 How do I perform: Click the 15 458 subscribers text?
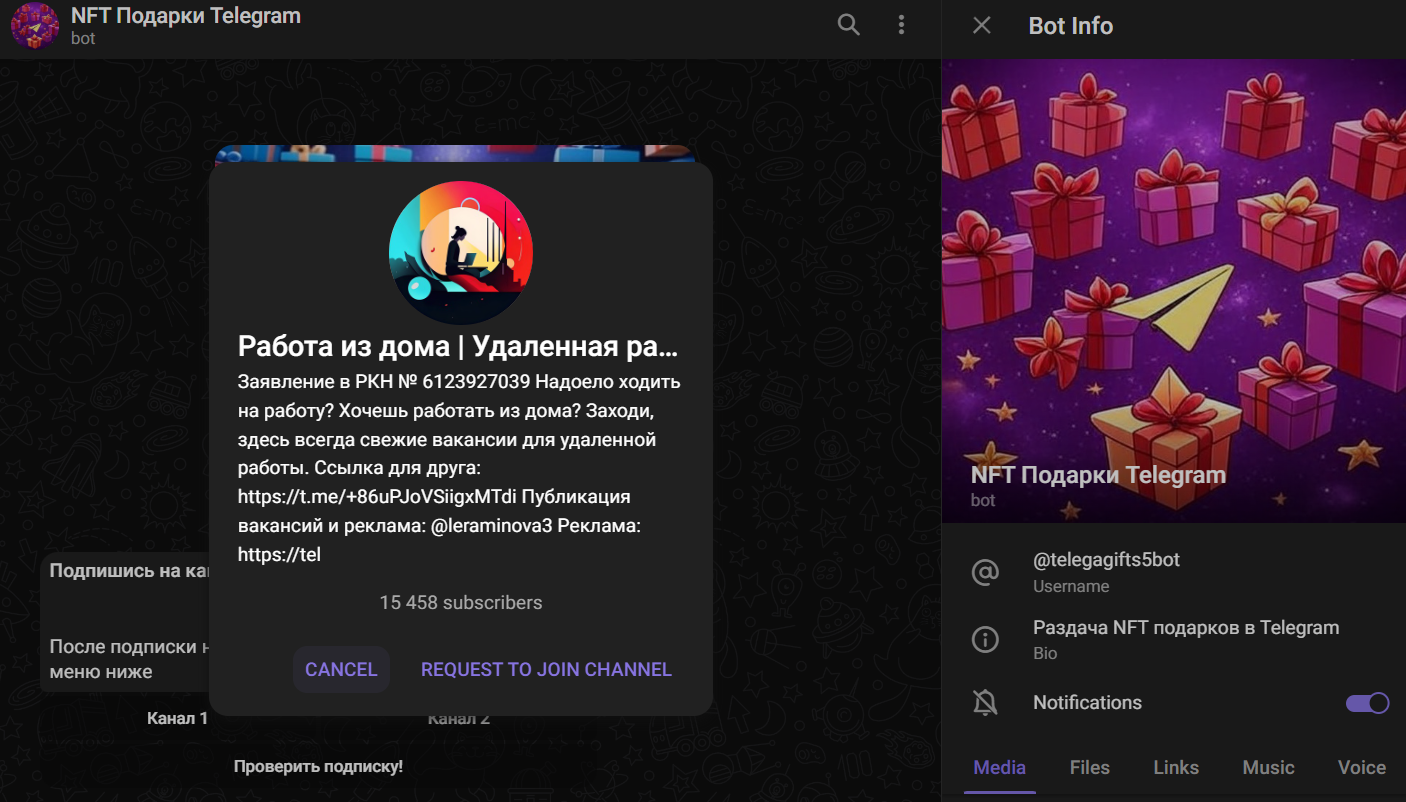pyautogui.click(x=461, y=603)
